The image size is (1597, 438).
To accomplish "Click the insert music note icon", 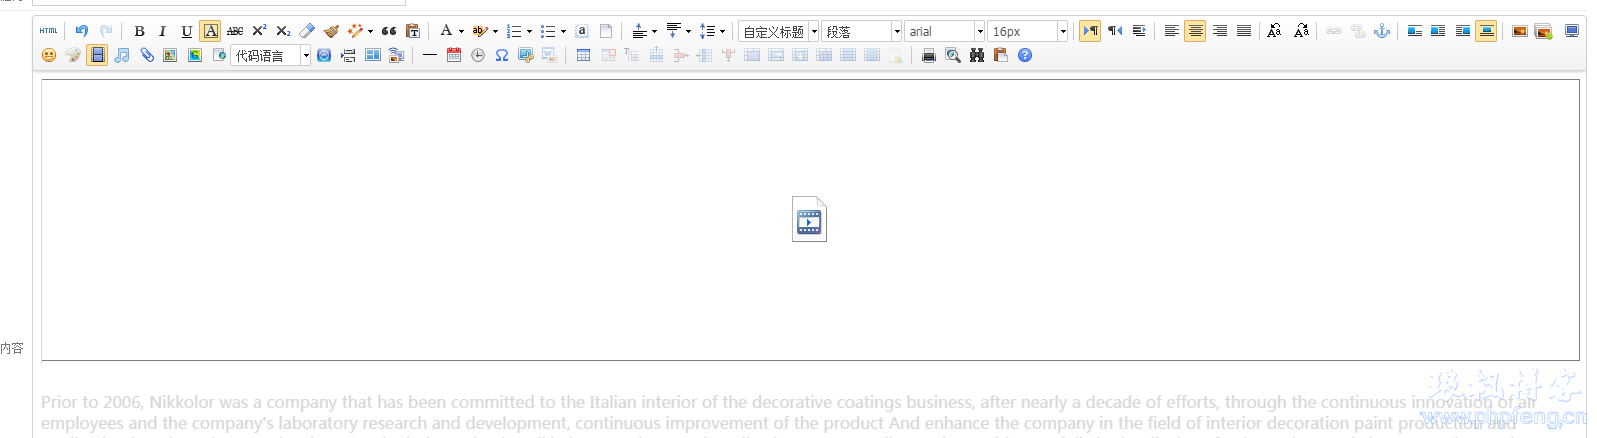I will point(122,55).
